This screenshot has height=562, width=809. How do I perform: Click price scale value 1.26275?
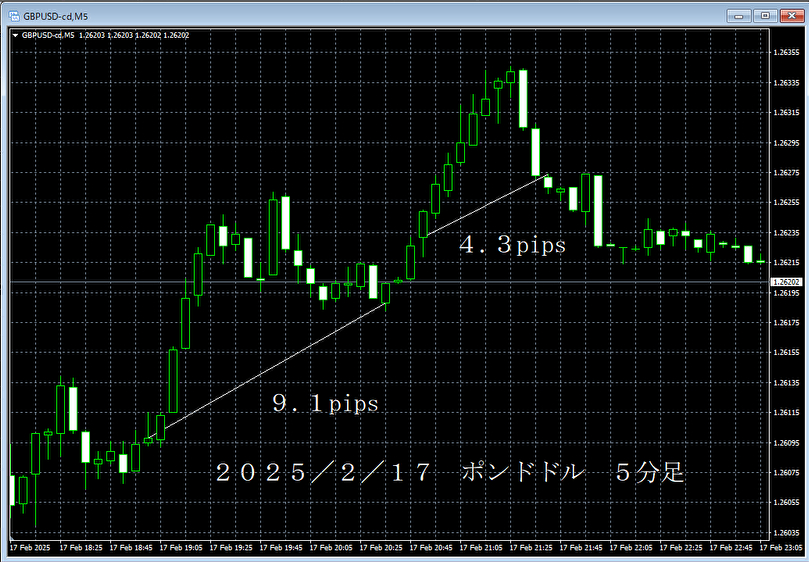(x=786, y=173)
